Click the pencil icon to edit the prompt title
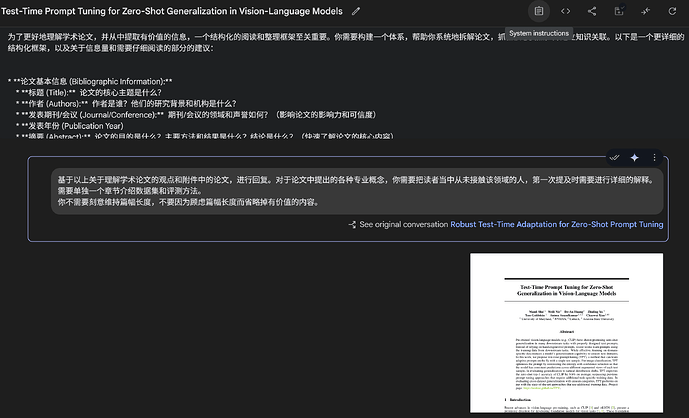Screen dimensions: 689x418 (356, 11)
